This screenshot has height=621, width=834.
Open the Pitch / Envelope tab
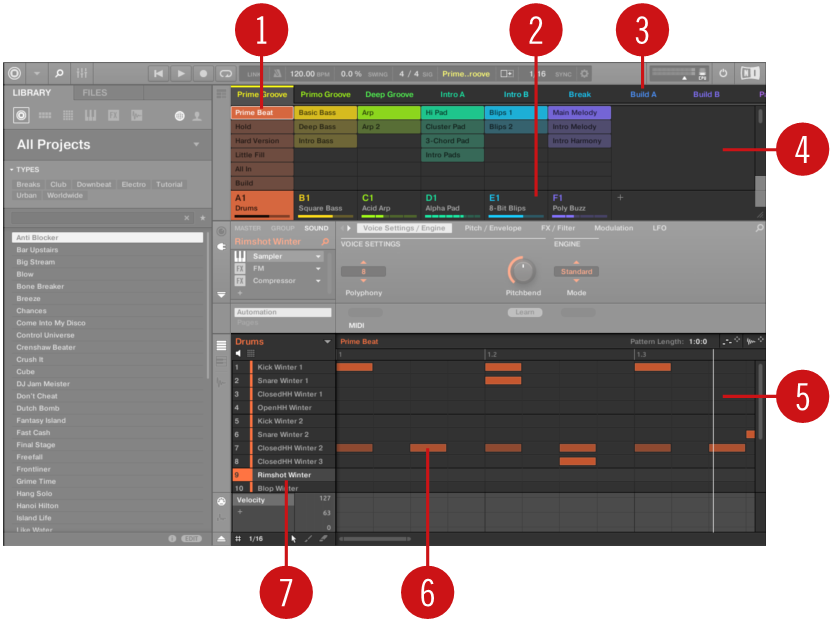point(493,228)
